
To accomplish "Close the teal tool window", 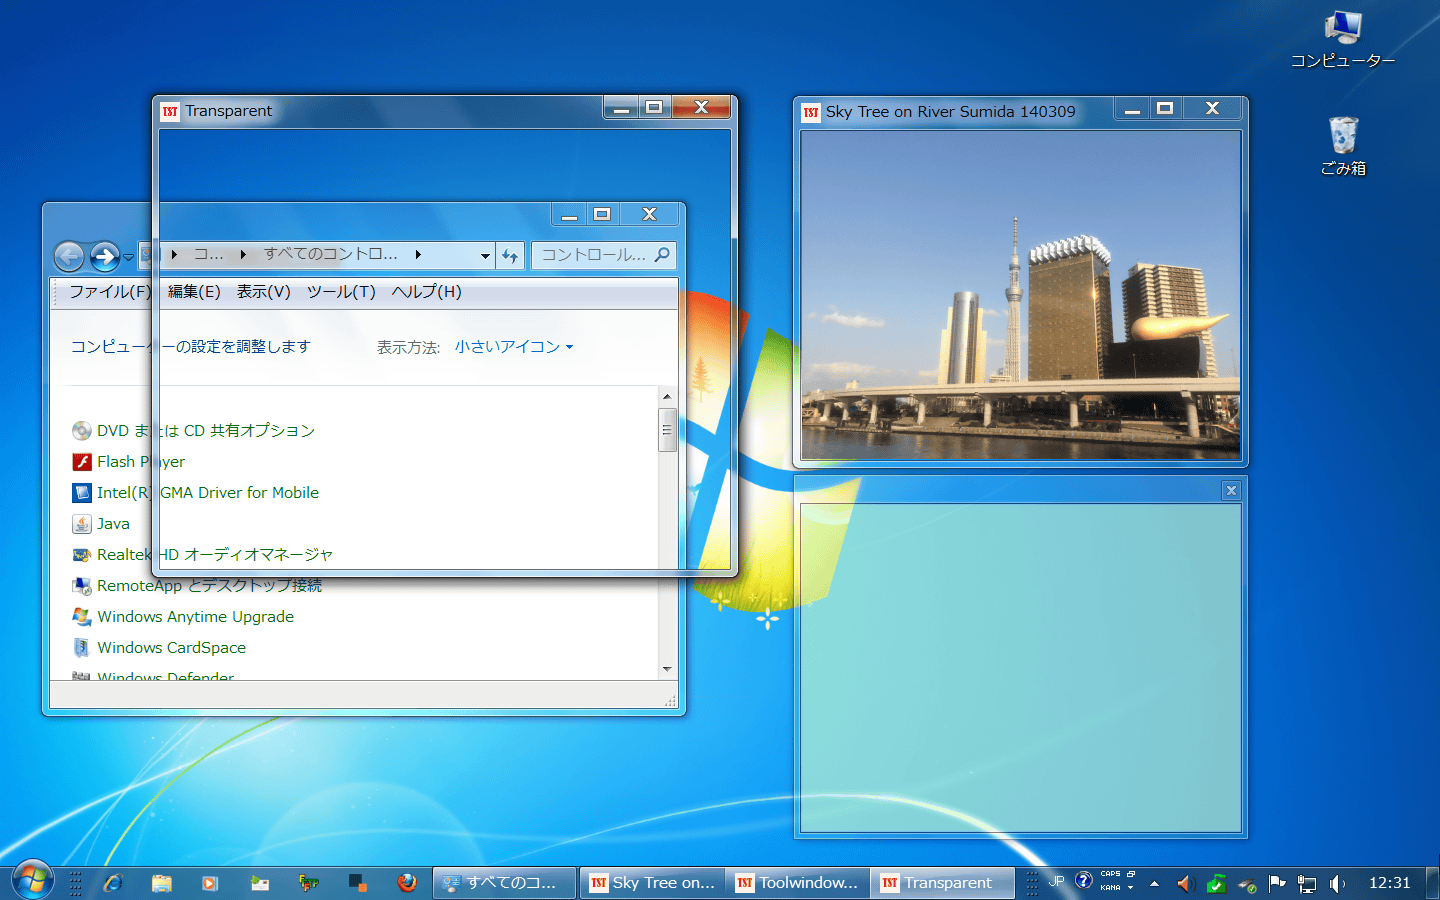I will click(1231, 490).
